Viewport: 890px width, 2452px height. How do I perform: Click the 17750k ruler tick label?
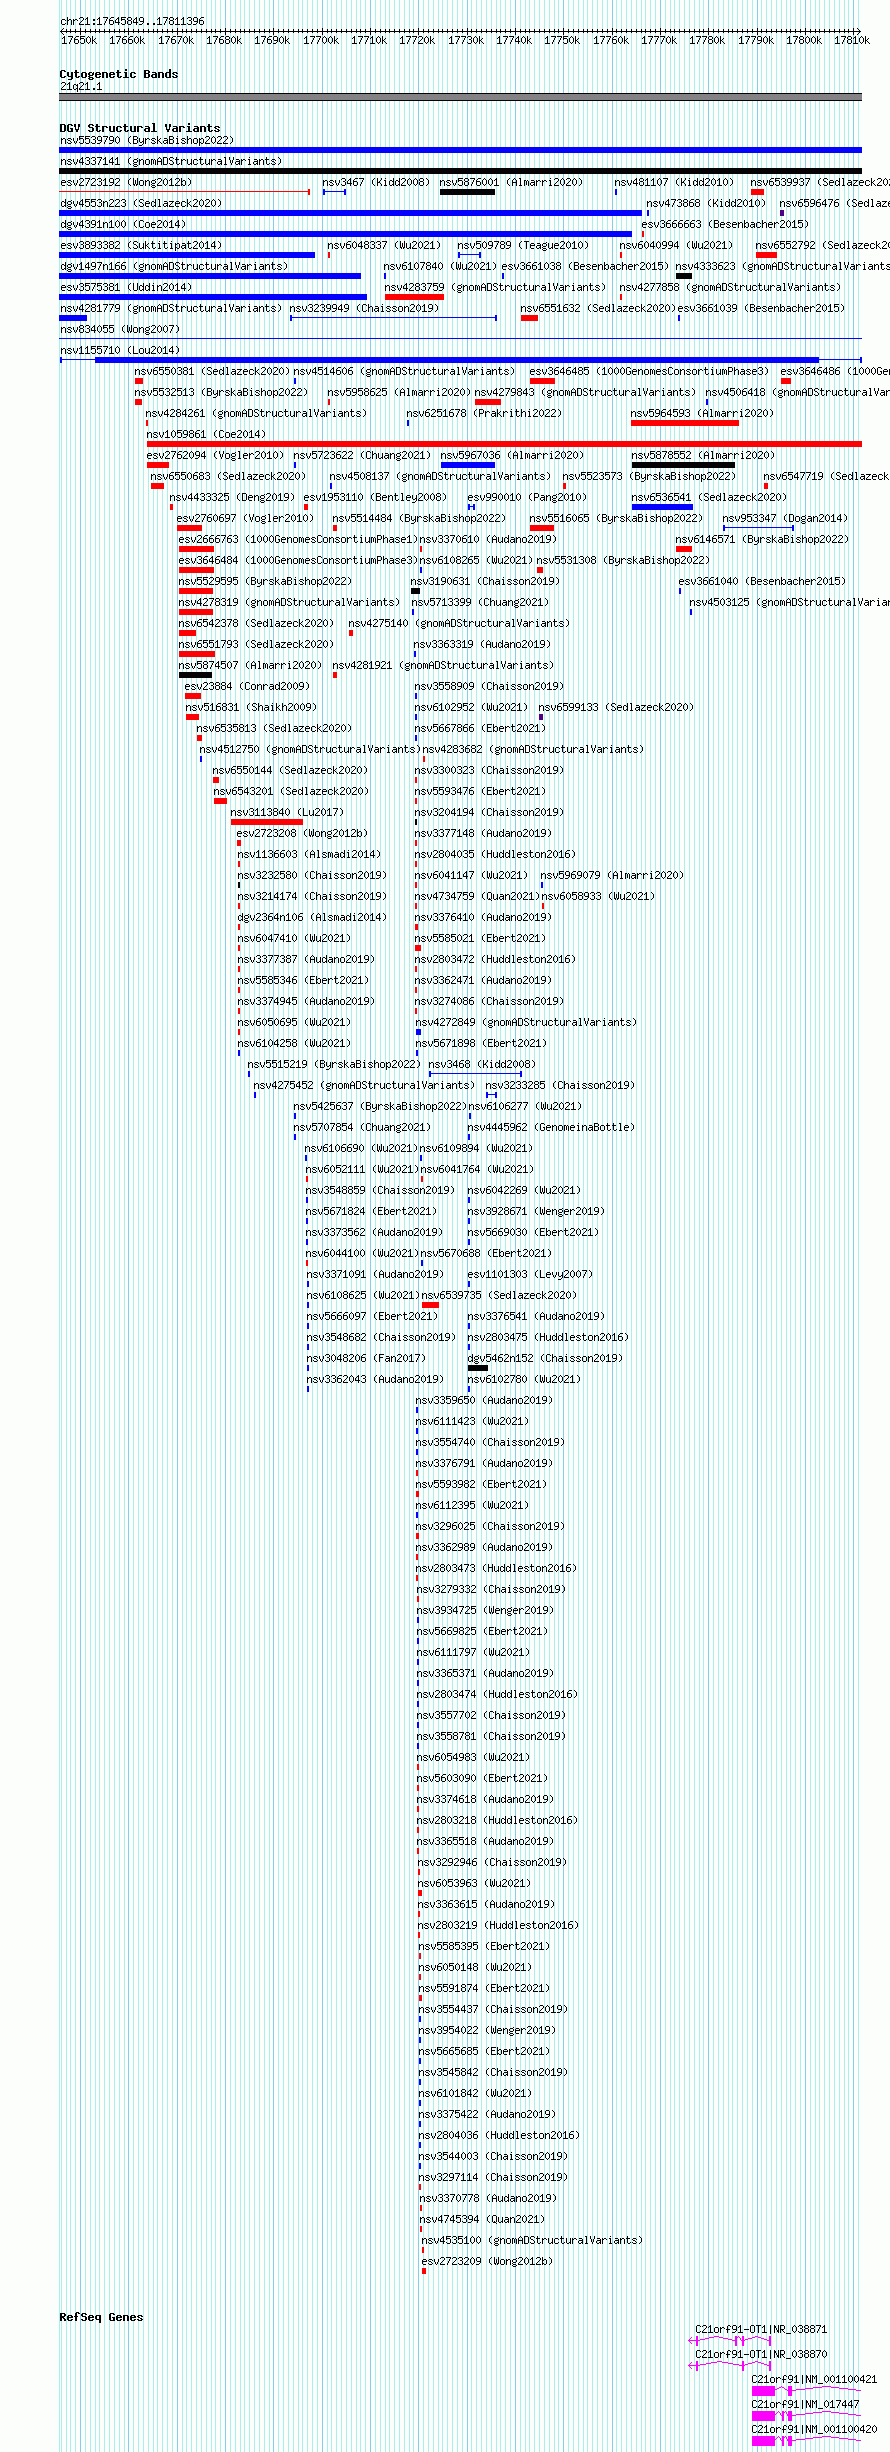click(x=562, y=41)
